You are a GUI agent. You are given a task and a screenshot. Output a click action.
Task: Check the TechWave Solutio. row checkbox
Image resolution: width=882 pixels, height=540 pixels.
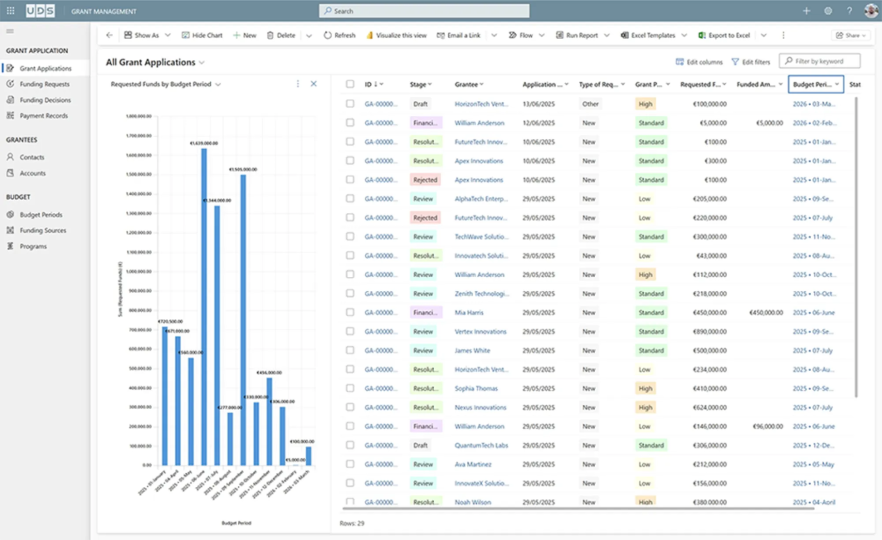pyautogui.click(x=350, y=236)
